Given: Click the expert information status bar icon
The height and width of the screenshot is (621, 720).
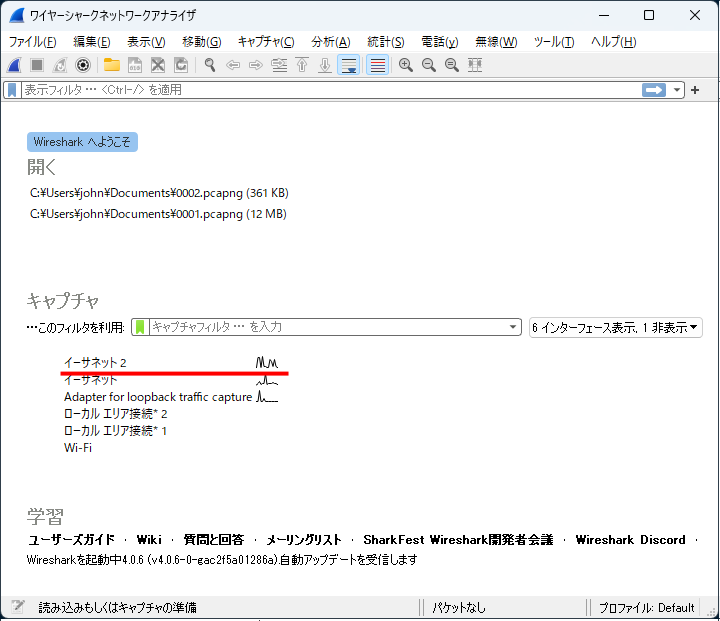Looking at the screenshot, I should click(17, 607).
